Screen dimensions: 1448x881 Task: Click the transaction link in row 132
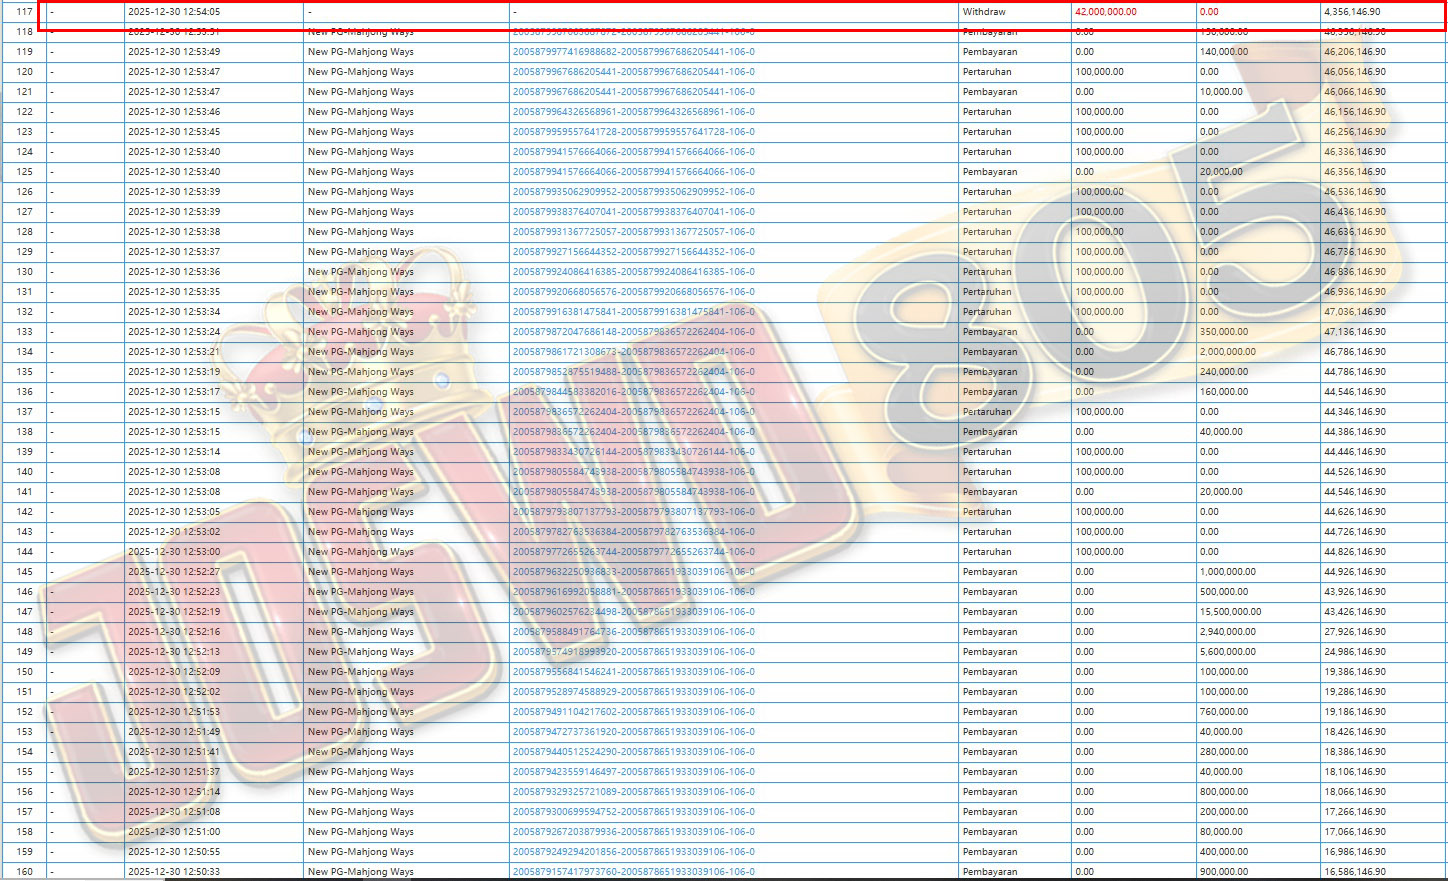click(x=633, y=312)
